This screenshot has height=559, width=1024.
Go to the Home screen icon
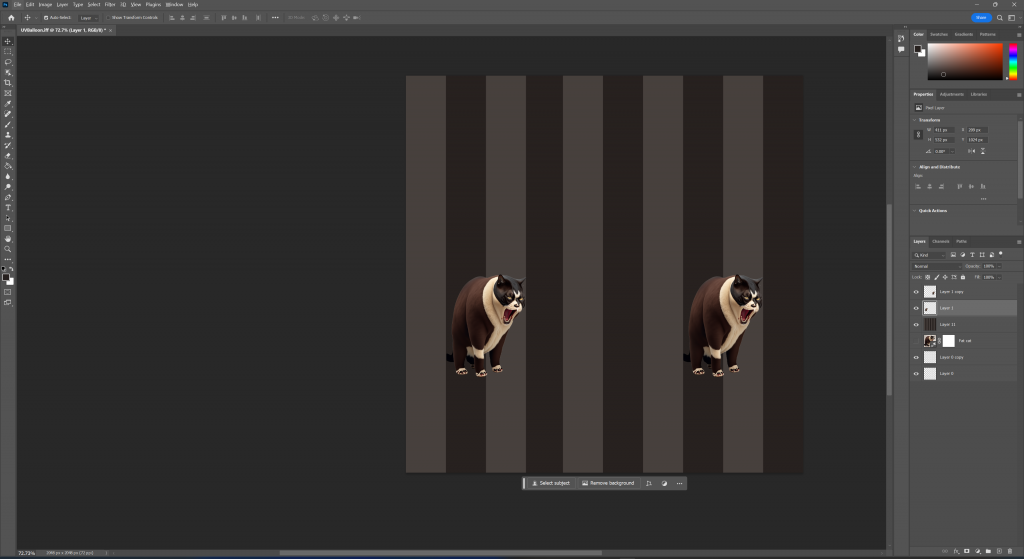click(11, 18)
